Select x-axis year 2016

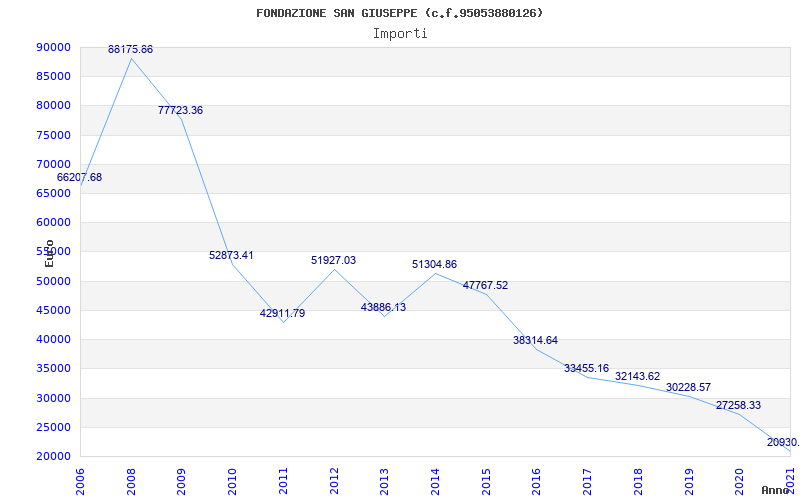(537, 481)
